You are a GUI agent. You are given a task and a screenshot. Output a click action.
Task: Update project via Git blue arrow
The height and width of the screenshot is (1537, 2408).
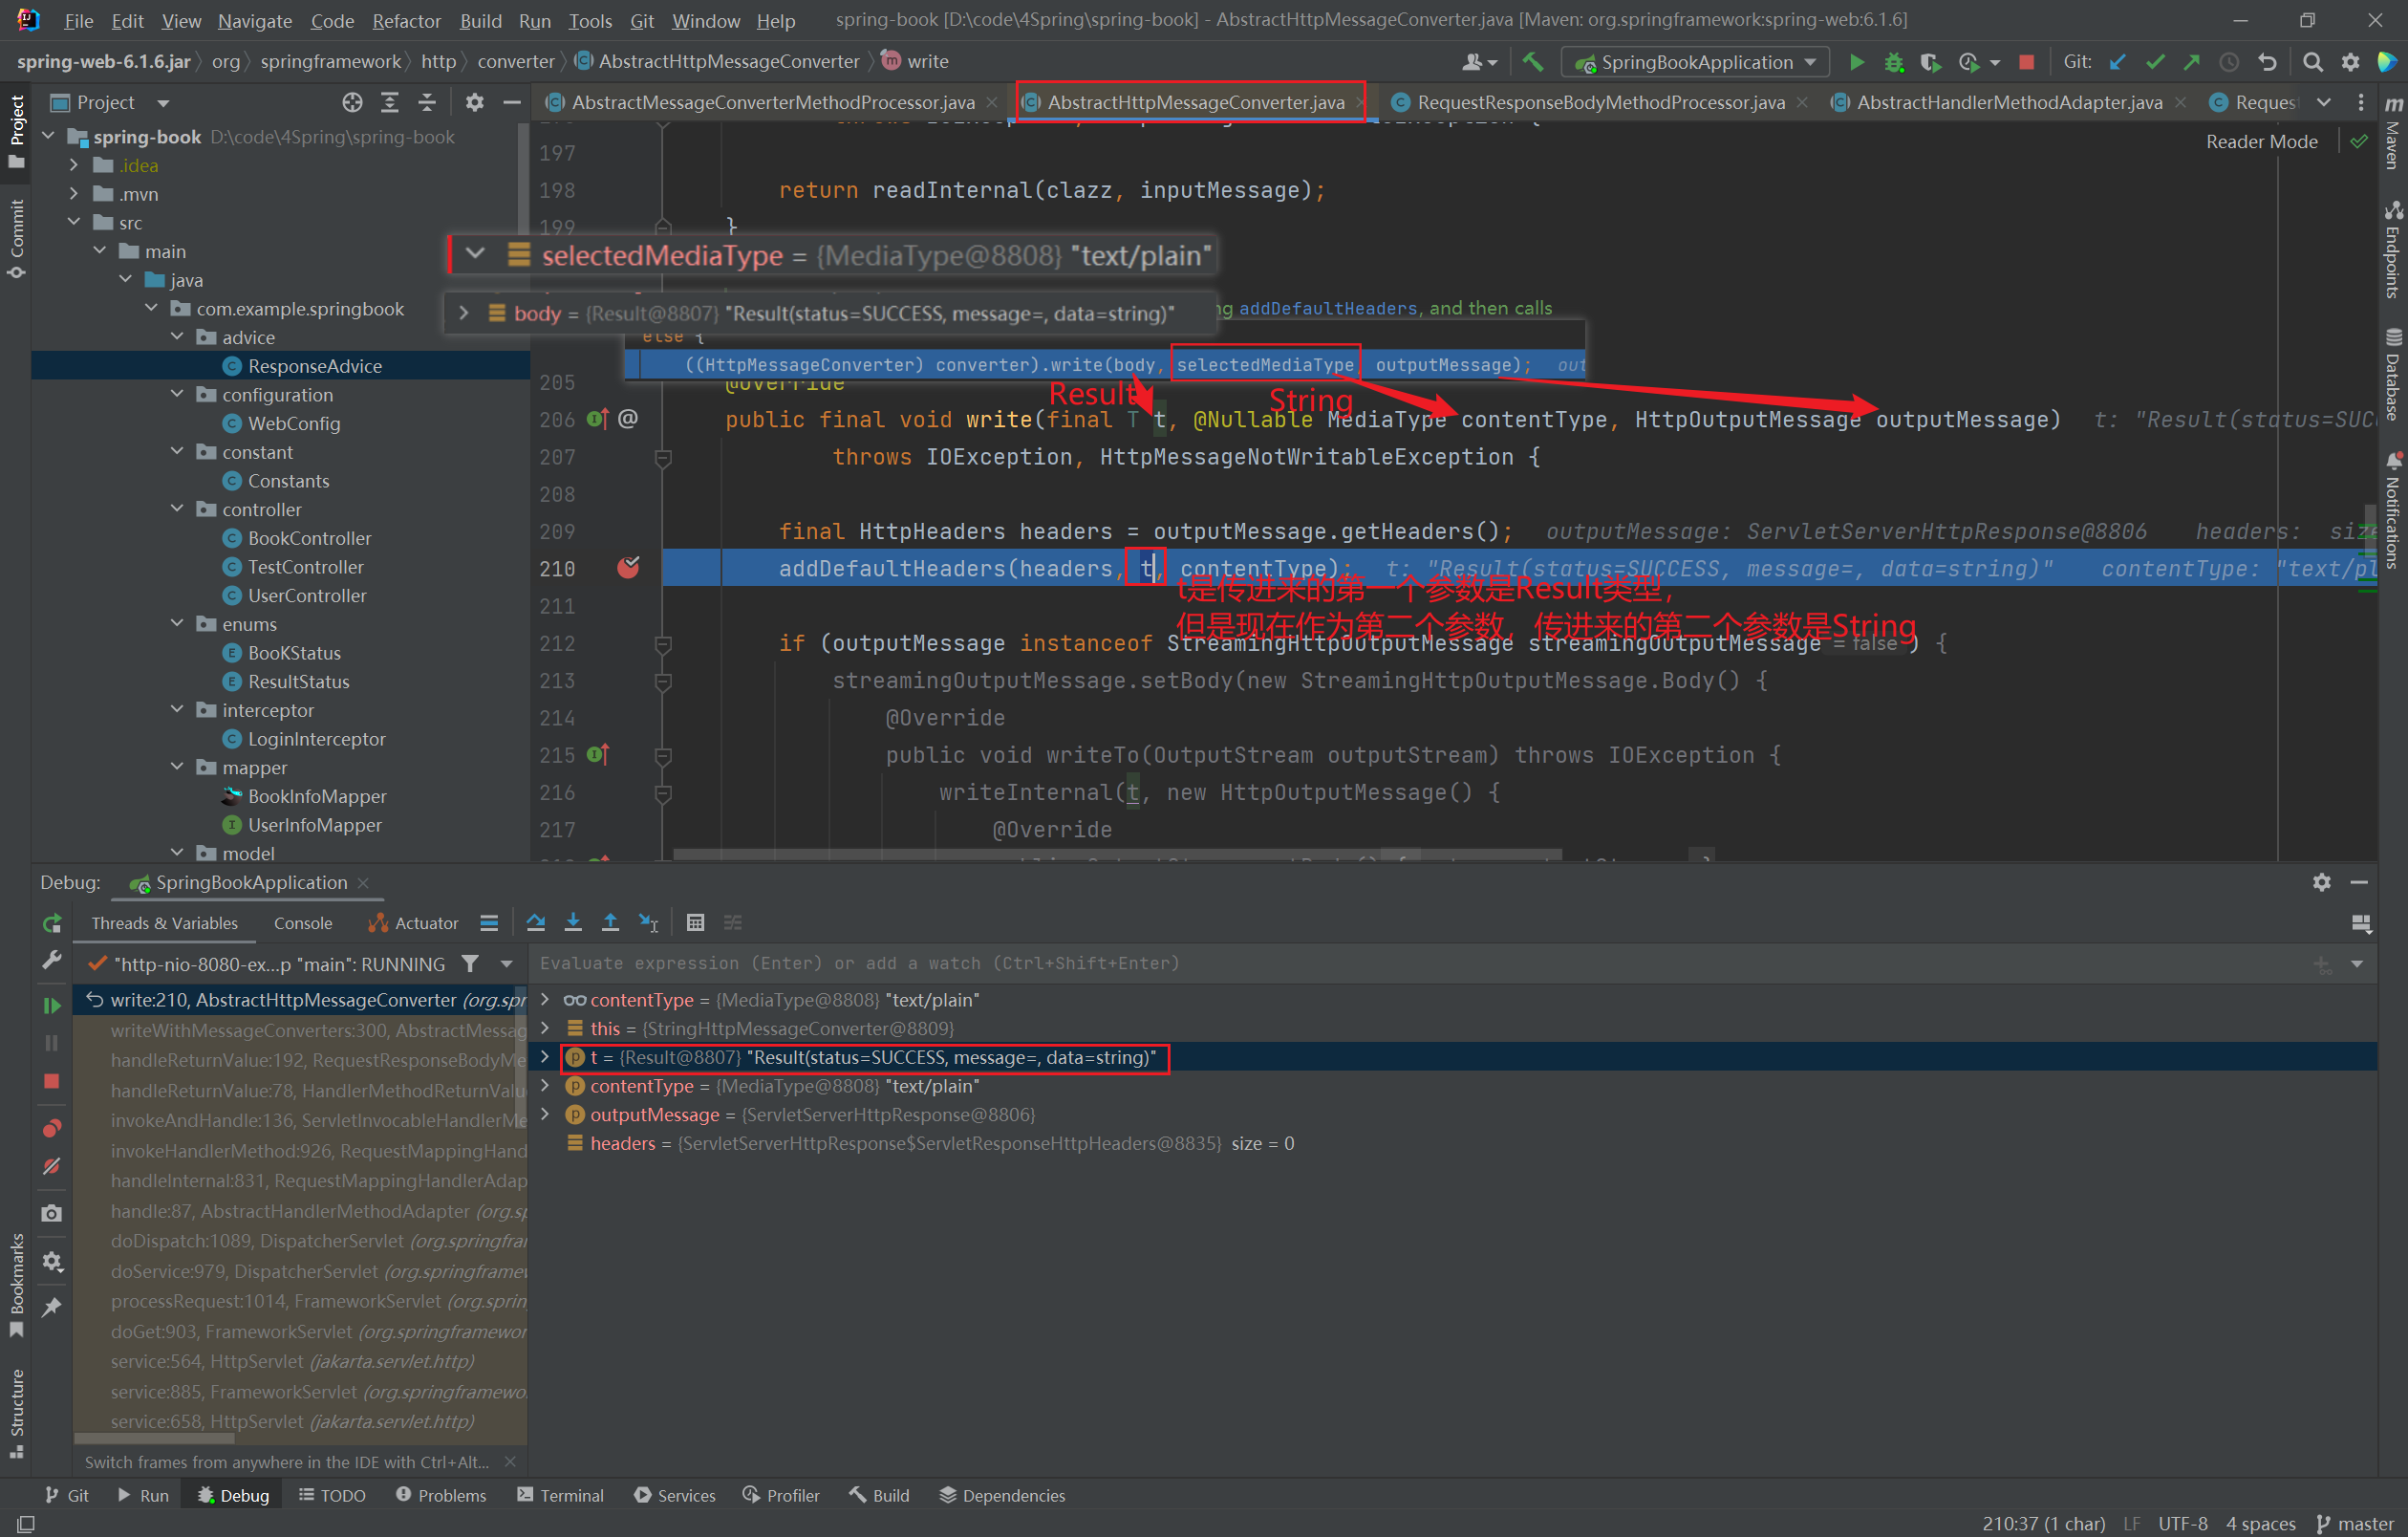pos(2117,62)
